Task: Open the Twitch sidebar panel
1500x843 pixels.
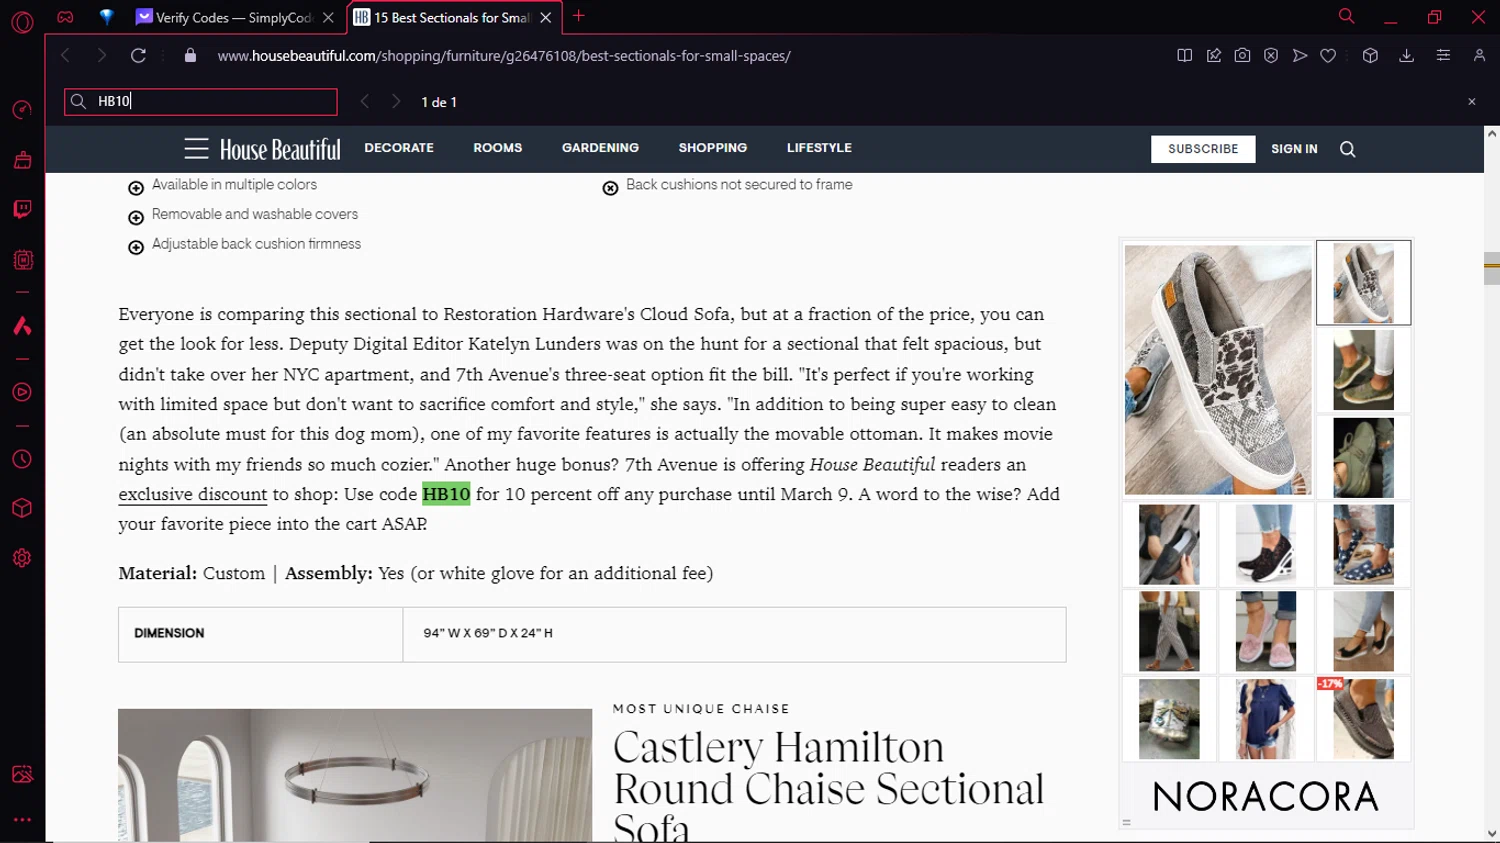Action: 22,209
